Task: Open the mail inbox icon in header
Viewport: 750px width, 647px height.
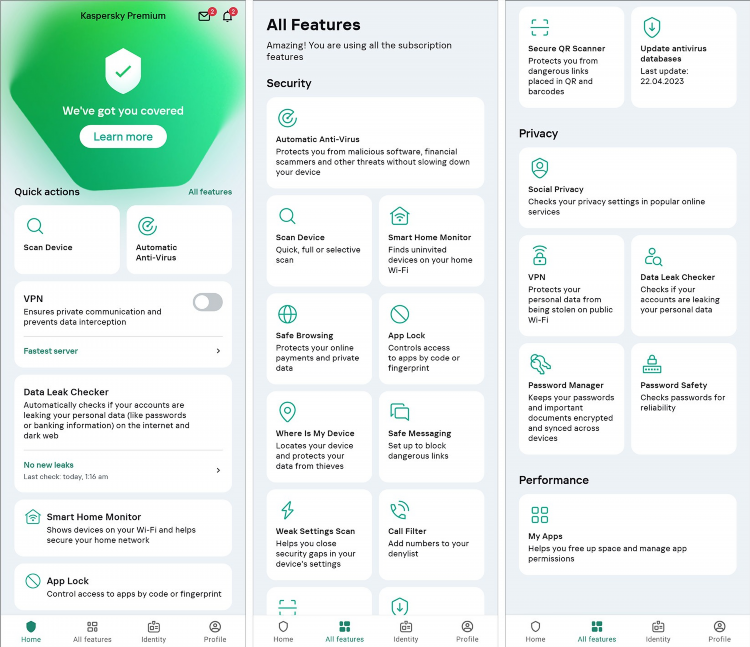Action: 205,16
